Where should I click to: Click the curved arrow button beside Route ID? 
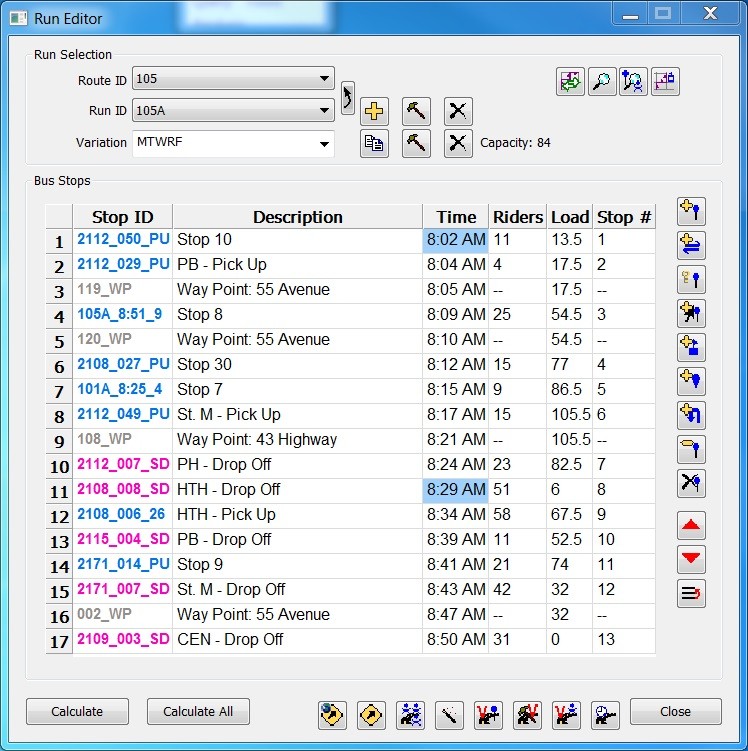coord(348,98)
